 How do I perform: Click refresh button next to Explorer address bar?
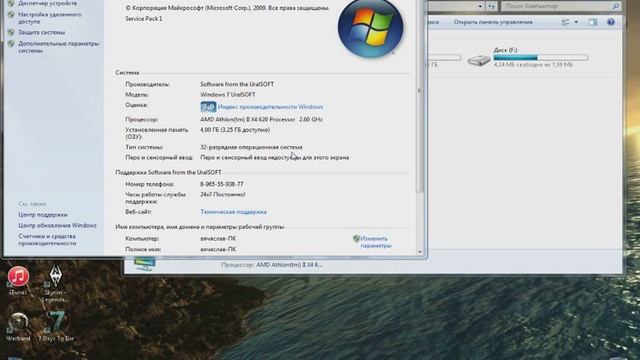(x=491, y=6)
